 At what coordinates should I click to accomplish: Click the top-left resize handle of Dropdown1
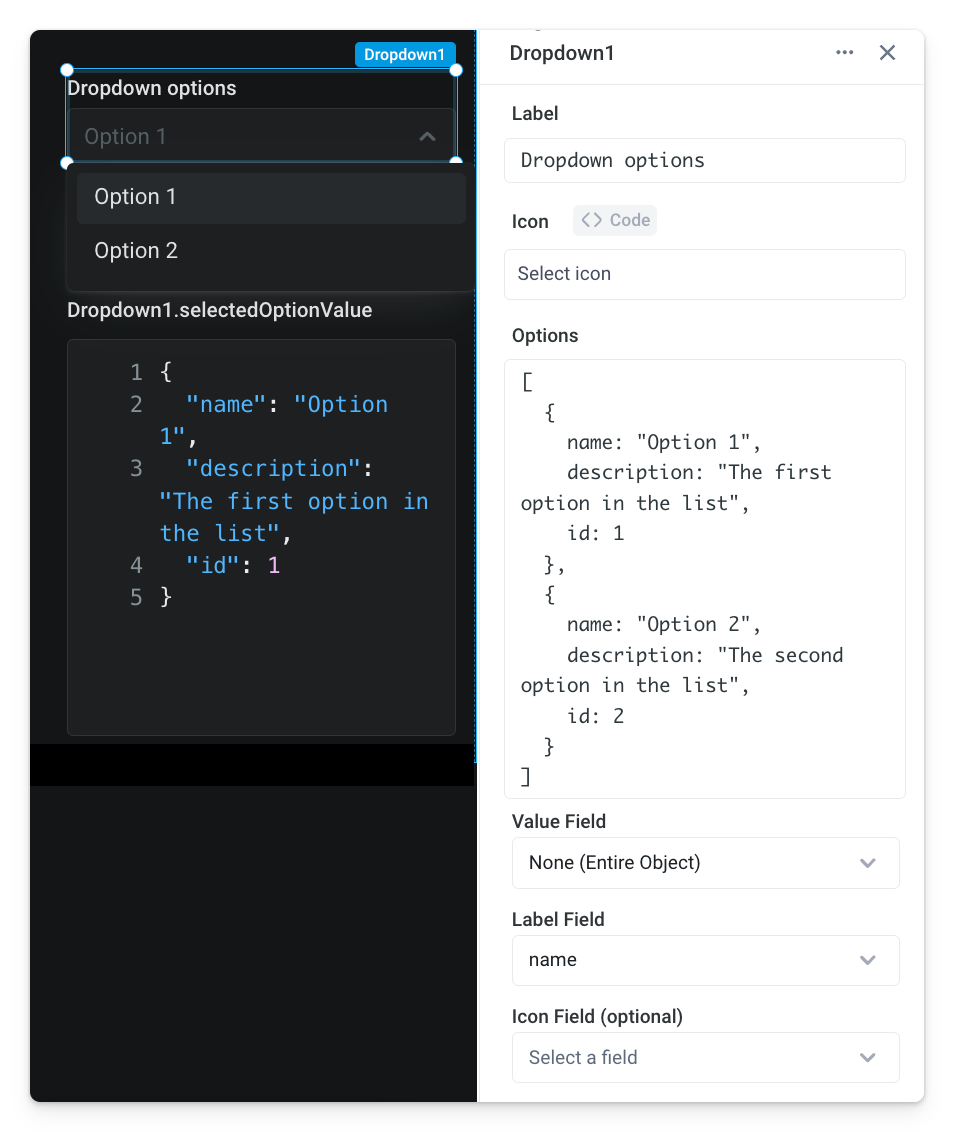tap(68, 70)
